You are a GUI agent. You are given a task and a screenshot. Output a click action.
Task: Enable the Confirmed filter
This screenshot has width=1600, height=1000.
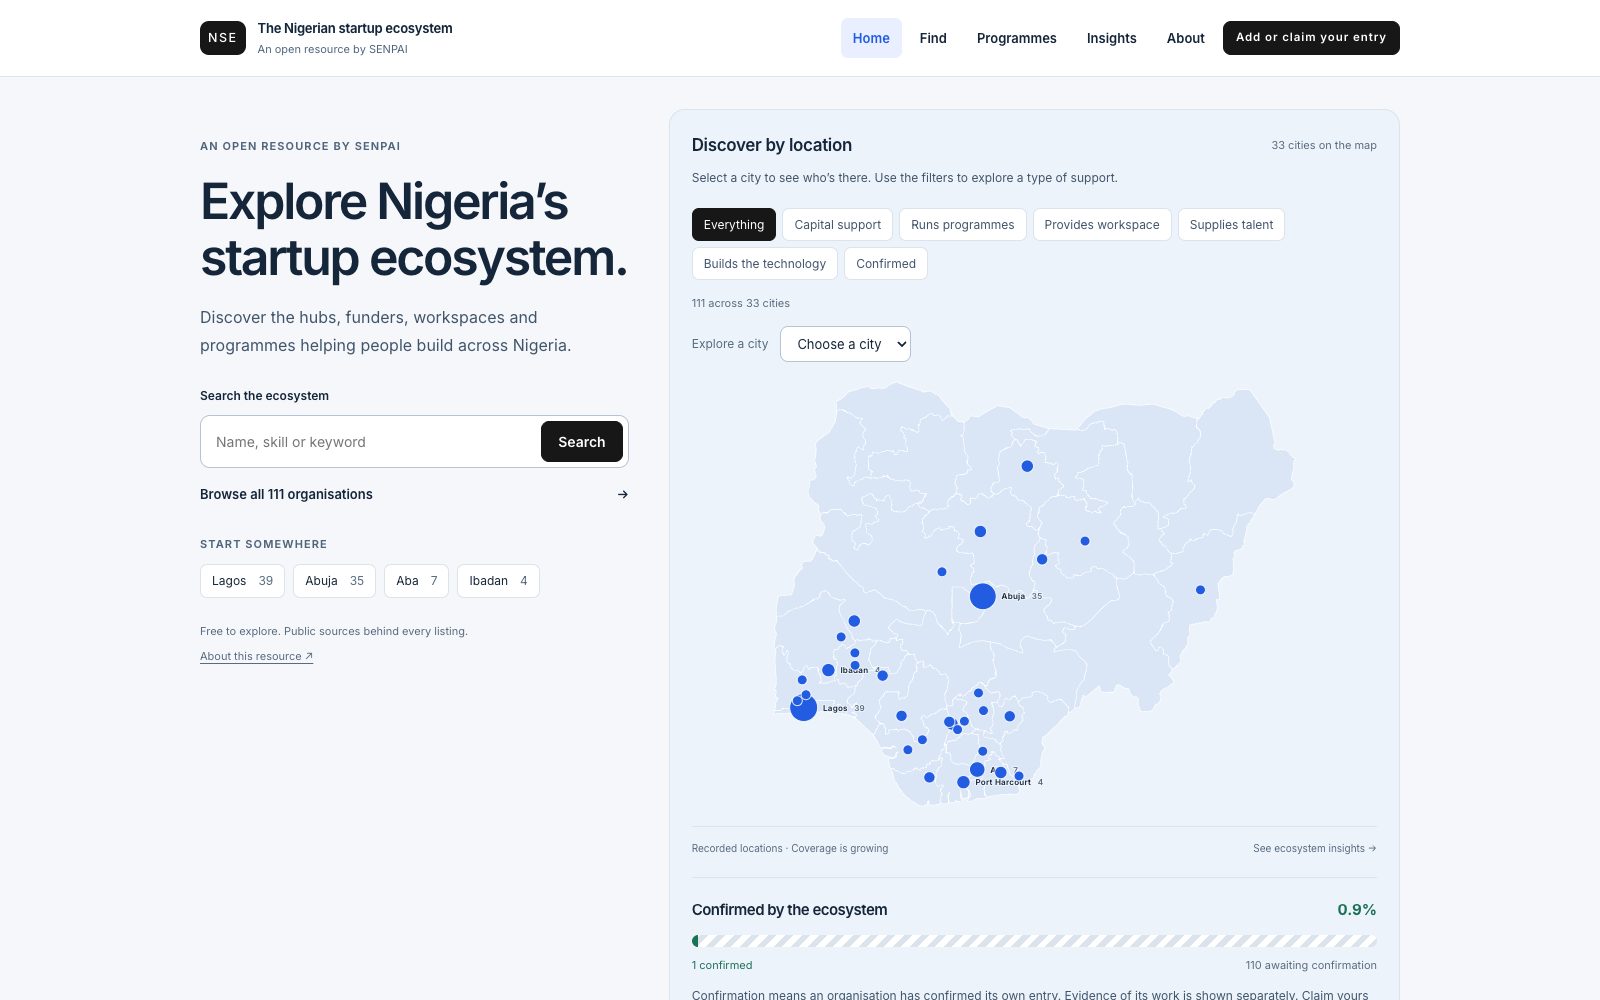click(x=885, y=263)
